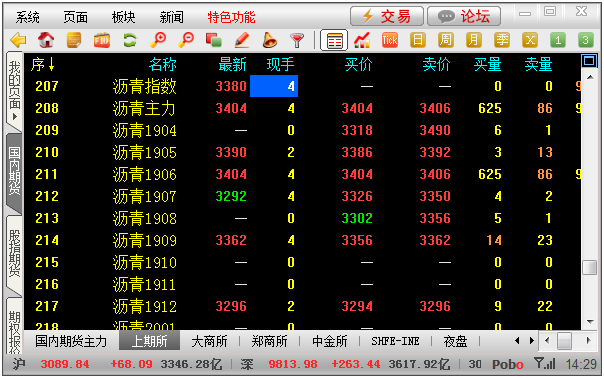The image size is (604, 378).
Task: Open the SHFE-INE tab
Action: tap(395, 341)
